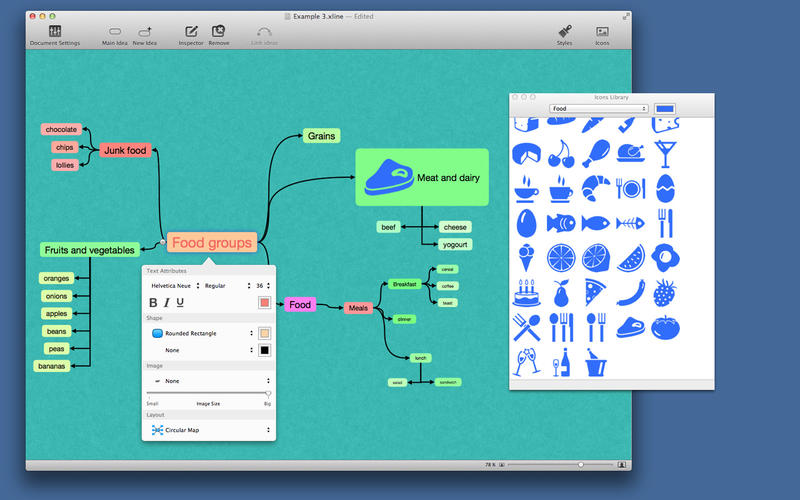
Task: Toggle italic text formatting
Action: 166,303
